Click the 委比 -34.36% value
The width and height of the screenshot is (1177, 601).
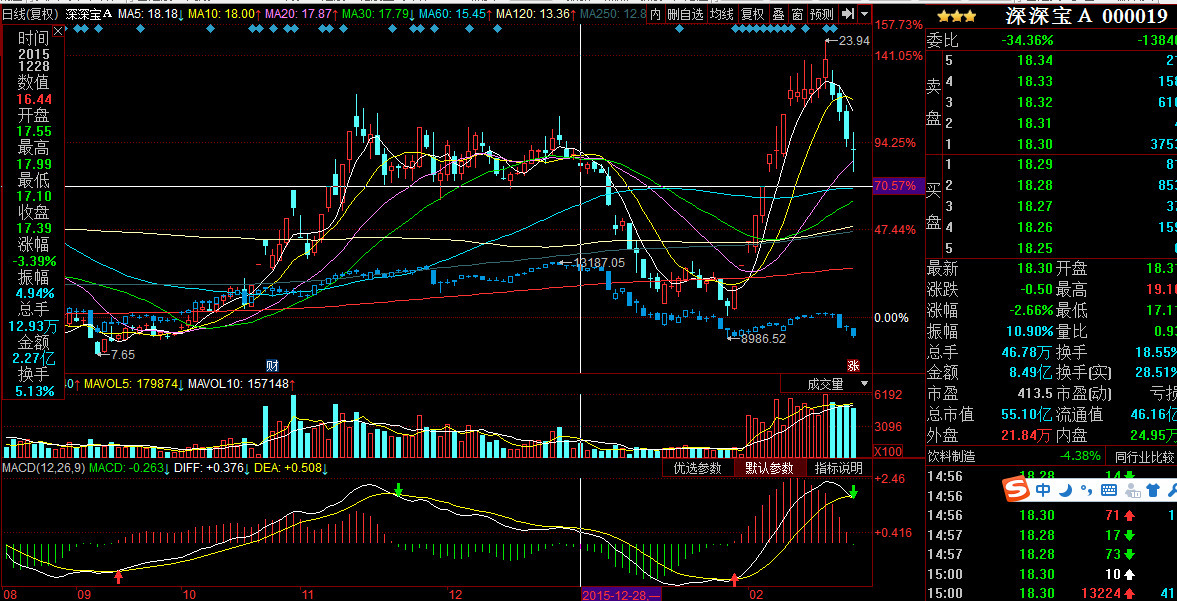(x=1026, y=40)
